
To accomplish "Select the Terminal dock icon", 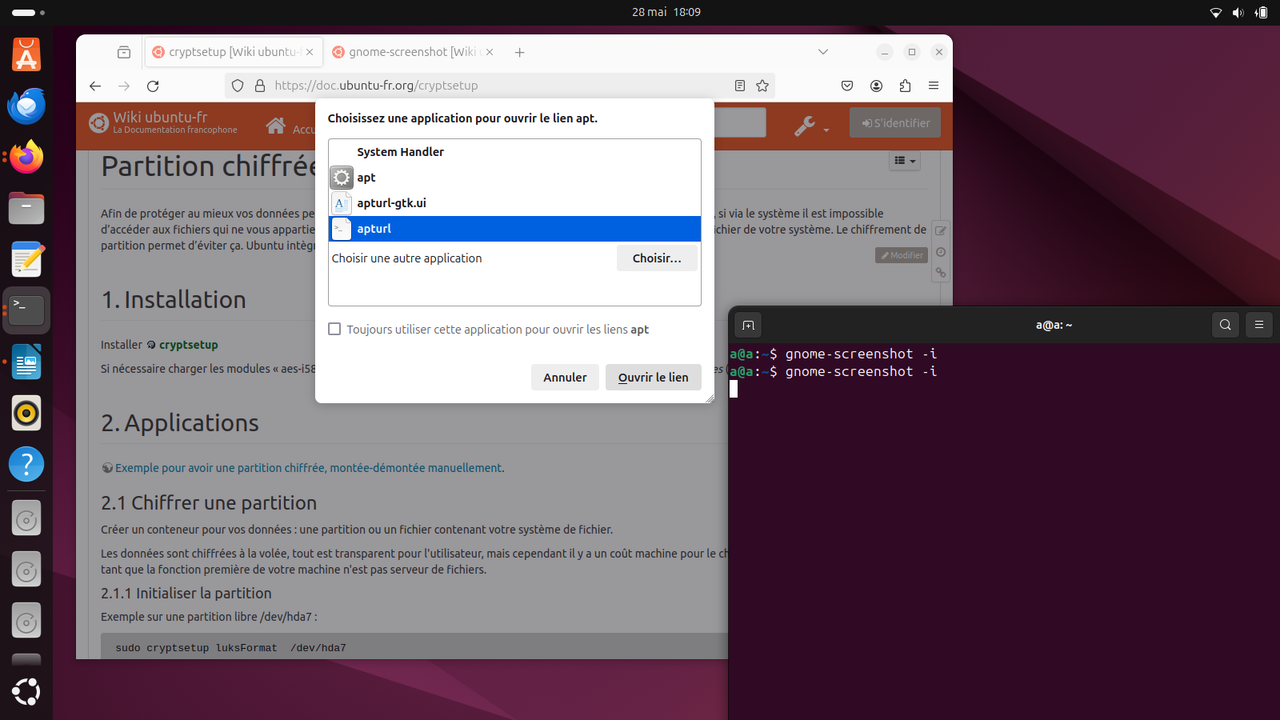I will [x=26, y=311].
